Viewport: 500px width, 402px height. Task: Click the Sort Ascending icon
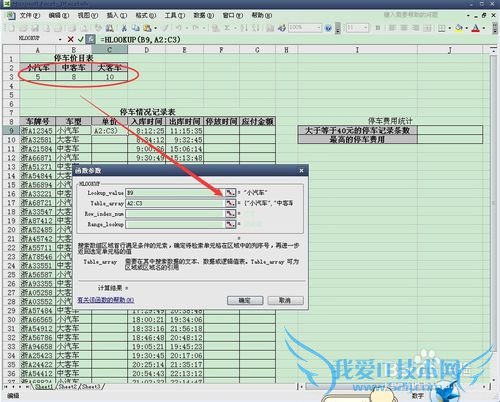coord(244,28)
